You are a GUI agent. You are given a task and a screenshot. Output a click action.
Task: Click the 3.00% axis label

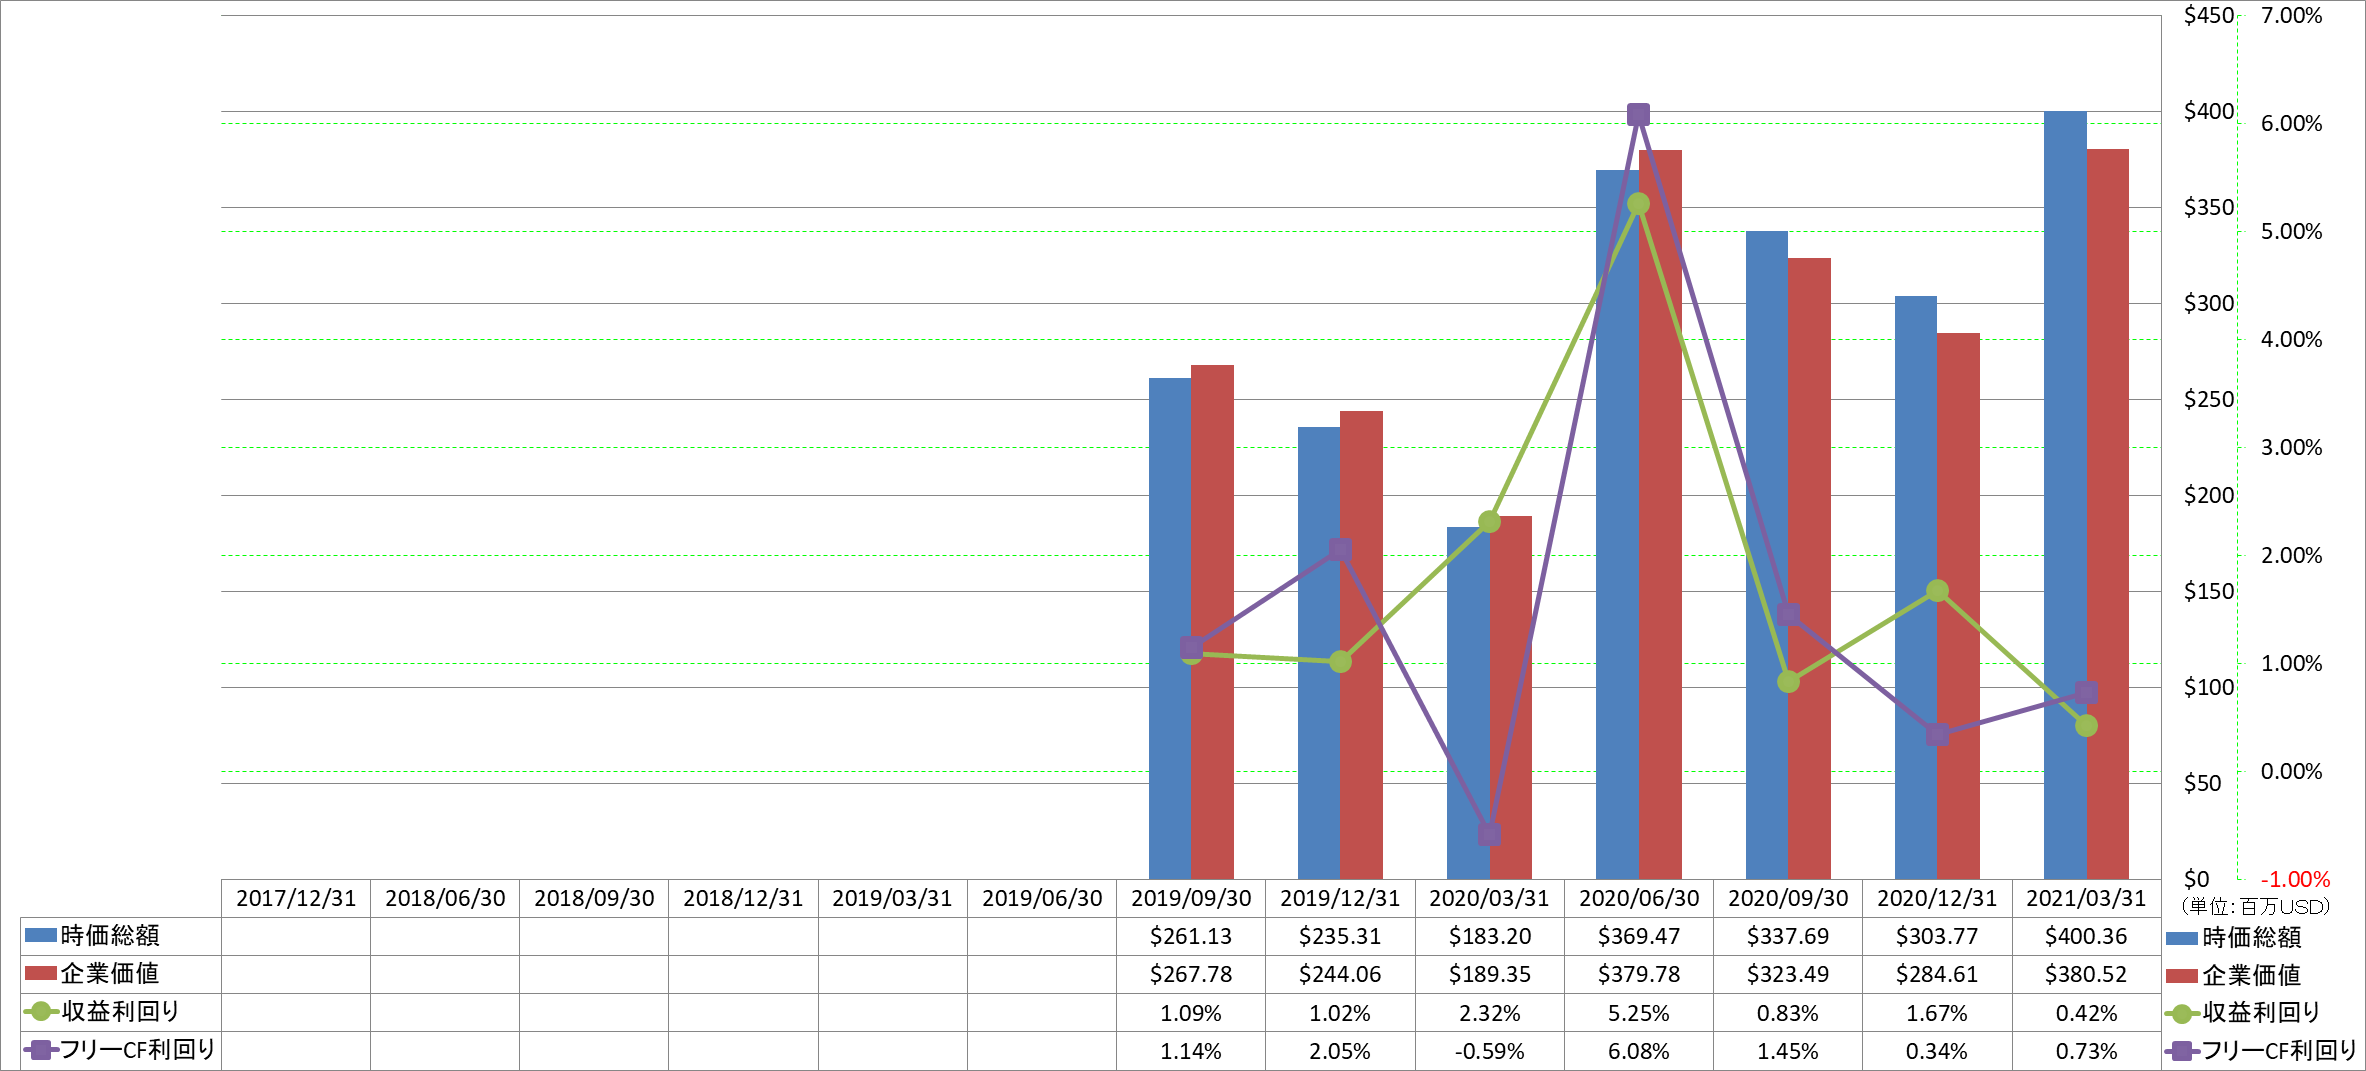[2292, 447]
